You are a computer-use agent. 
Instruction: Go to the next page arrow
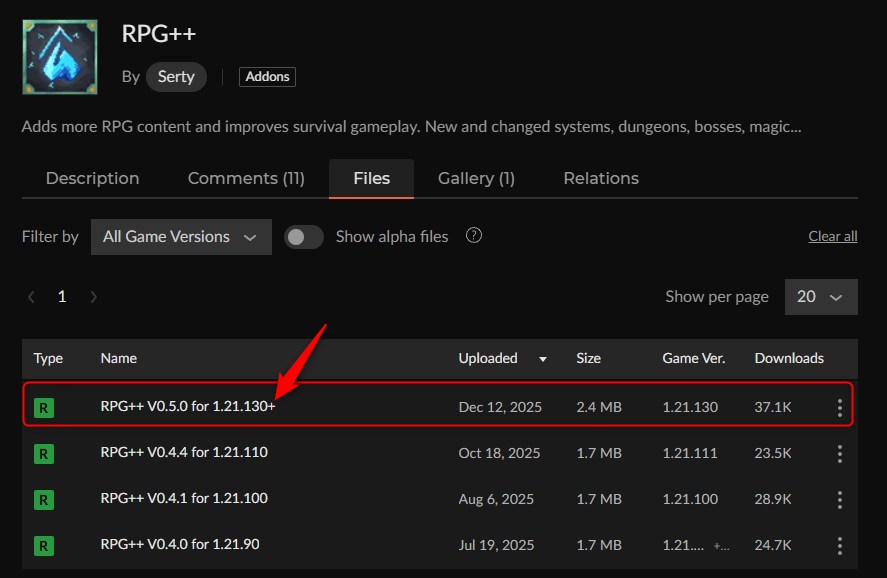[94, 297]
